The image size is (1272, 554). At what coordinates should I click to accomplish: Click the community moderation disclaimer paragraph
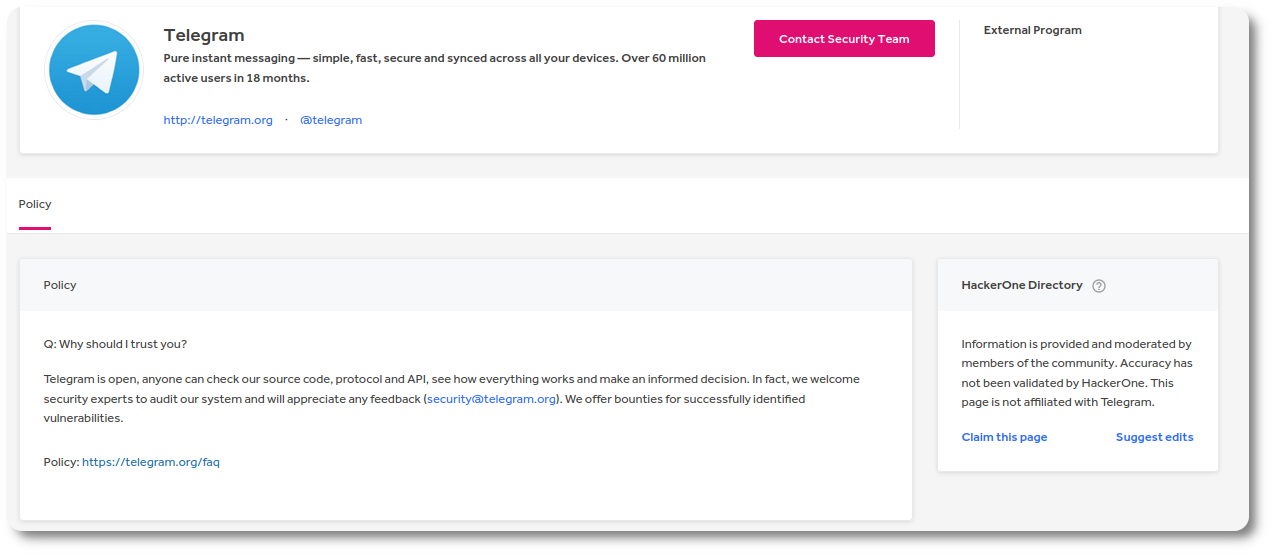pyautogui.click(x=1076, y=373)
